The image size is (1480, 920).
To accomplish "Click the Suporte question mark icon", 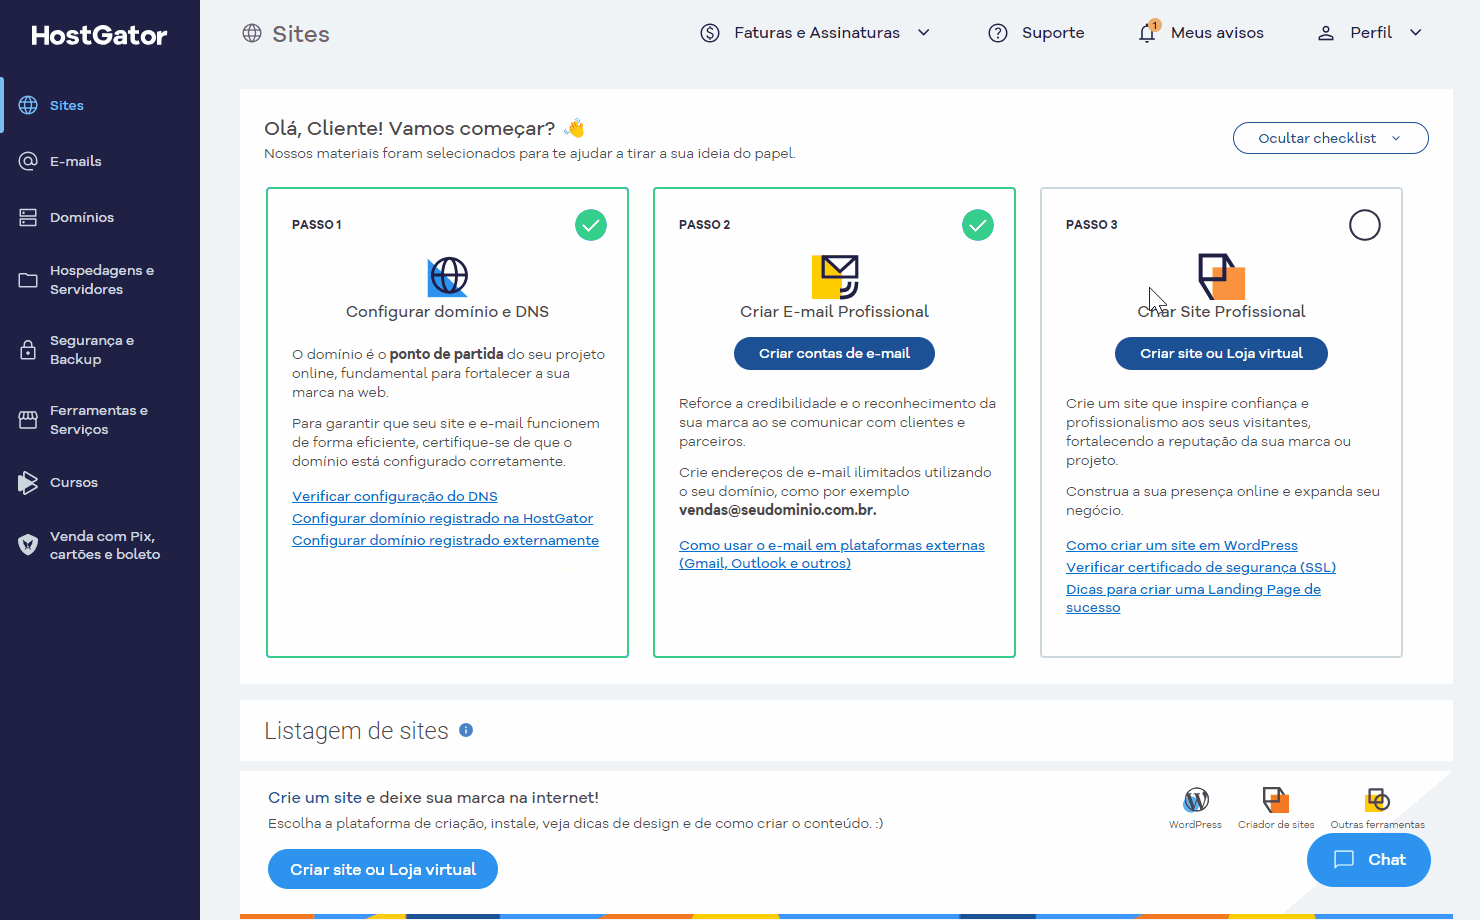I will coord(998,33).
